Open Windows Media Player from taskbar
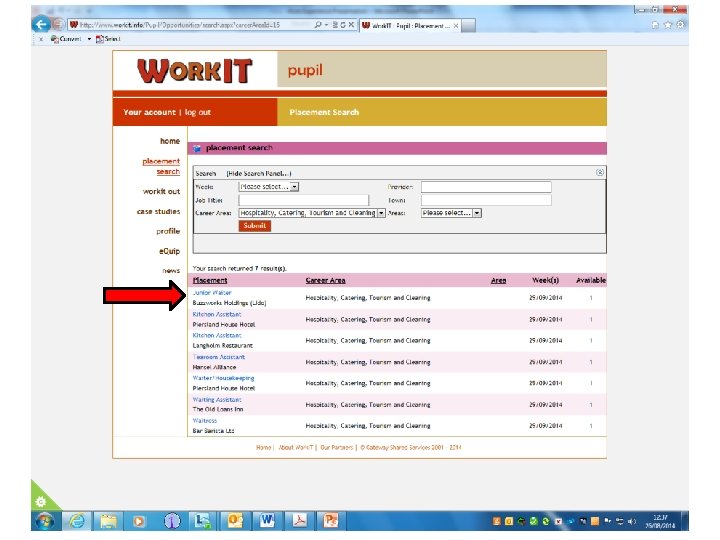Image resolution: width=720 pixels, height=540 pixels. click(139, 521)
